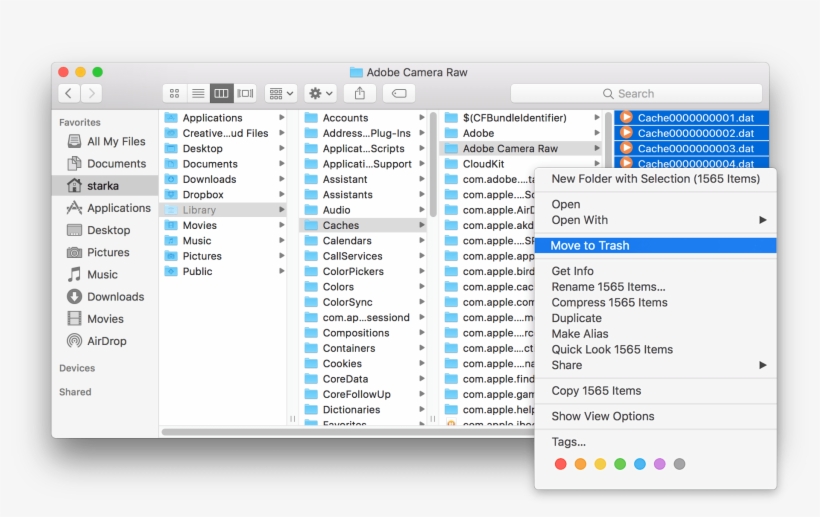Screen dimensions: 820x517
Task: Apply the green tag color
Action: tap(620, 464)
